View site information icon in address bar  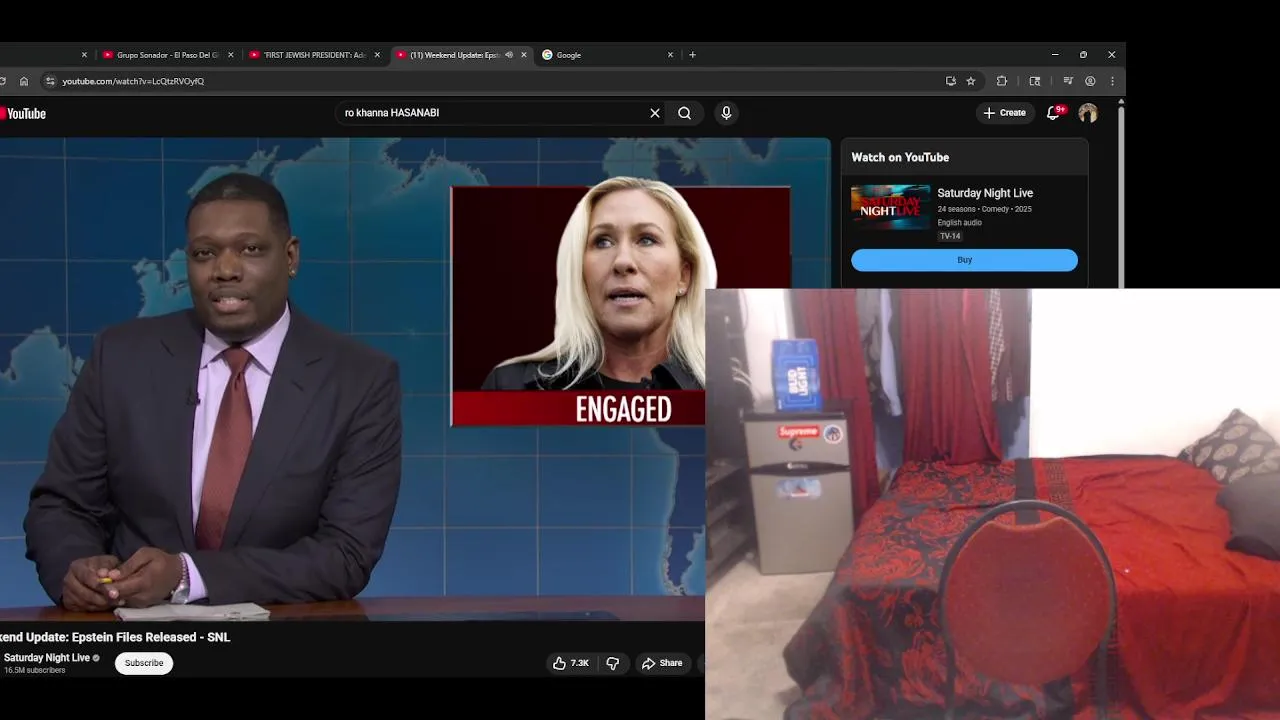click(x=50, y=81)
